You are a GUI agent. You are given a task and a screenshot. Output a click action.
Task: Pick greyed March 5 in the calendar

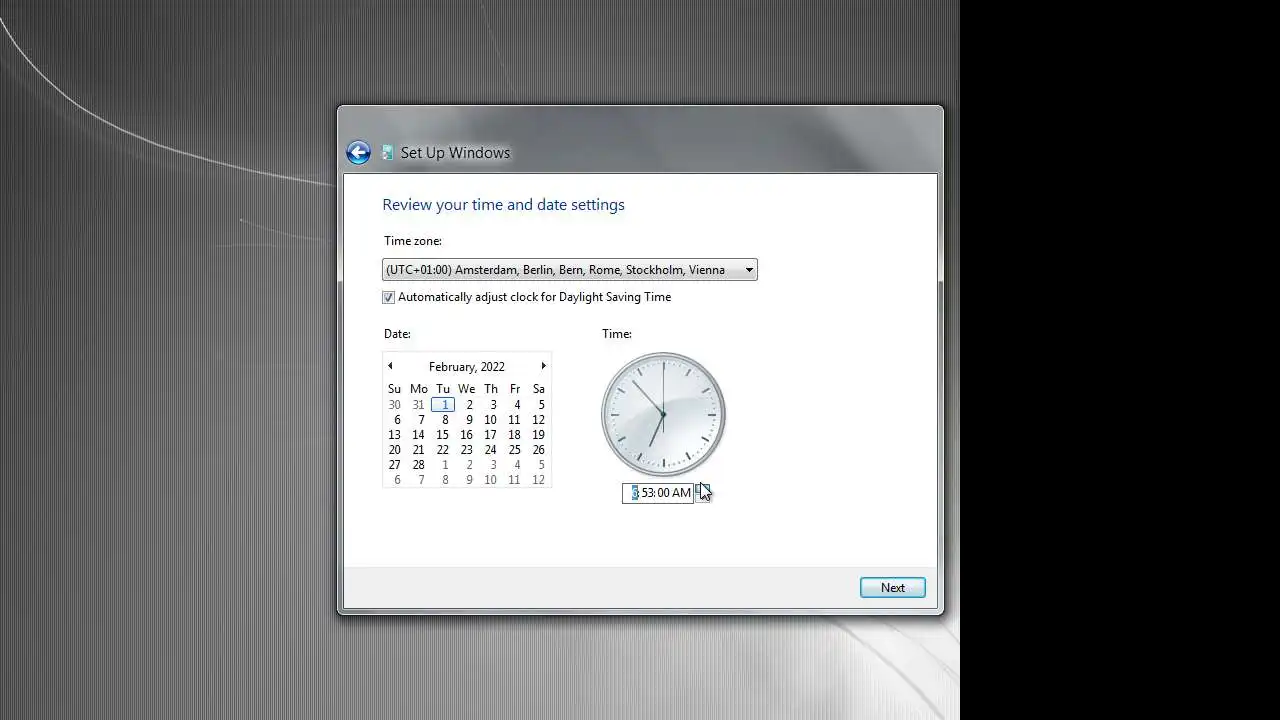click(539, 465)
